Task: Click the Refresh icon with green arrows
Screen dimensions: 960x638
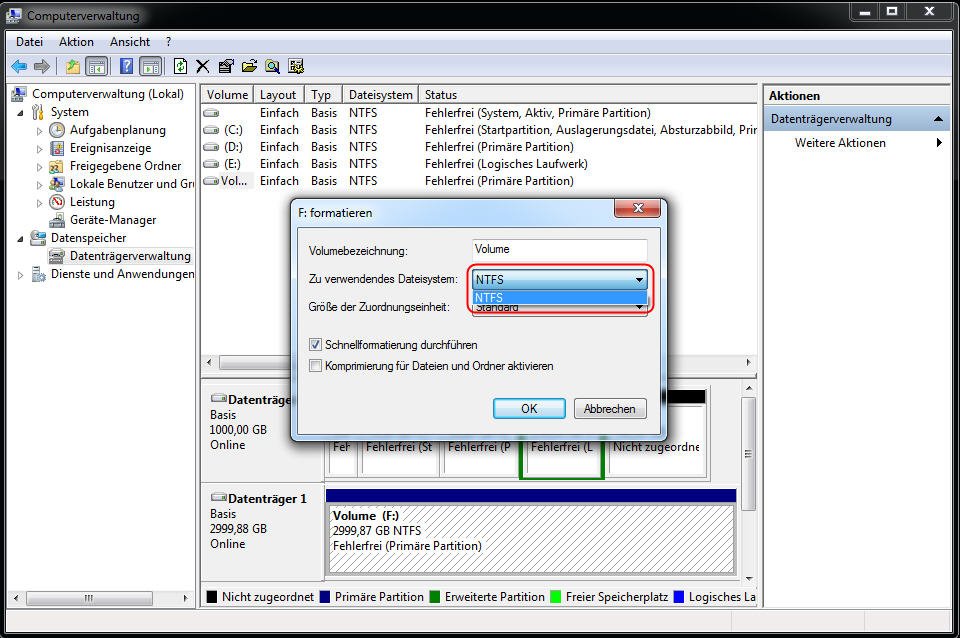Action: tap(180, 66)
